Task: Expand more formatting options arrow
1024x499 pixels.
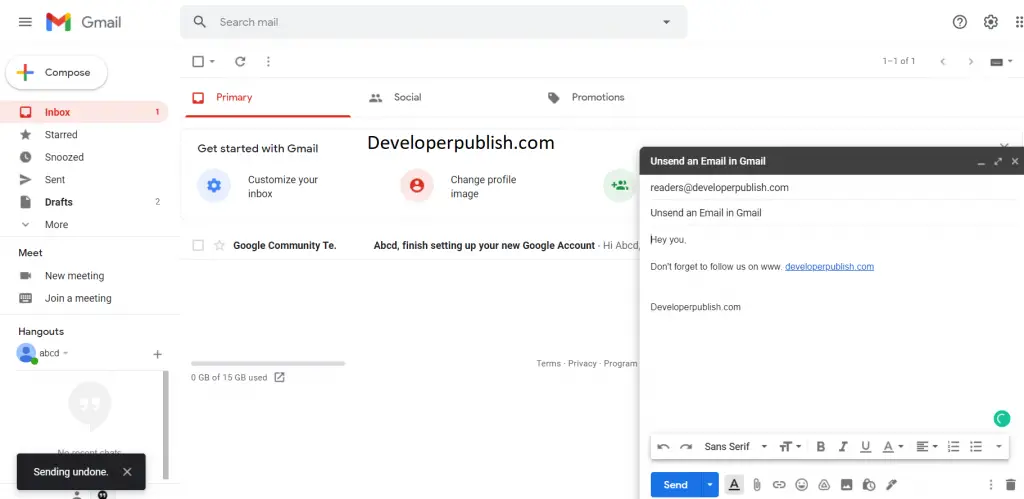Action: coord(999,447)
